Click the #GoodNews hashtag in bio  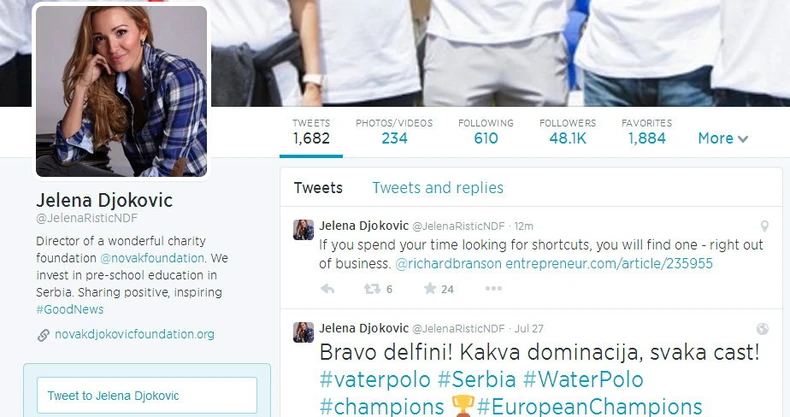pos(70,310)
